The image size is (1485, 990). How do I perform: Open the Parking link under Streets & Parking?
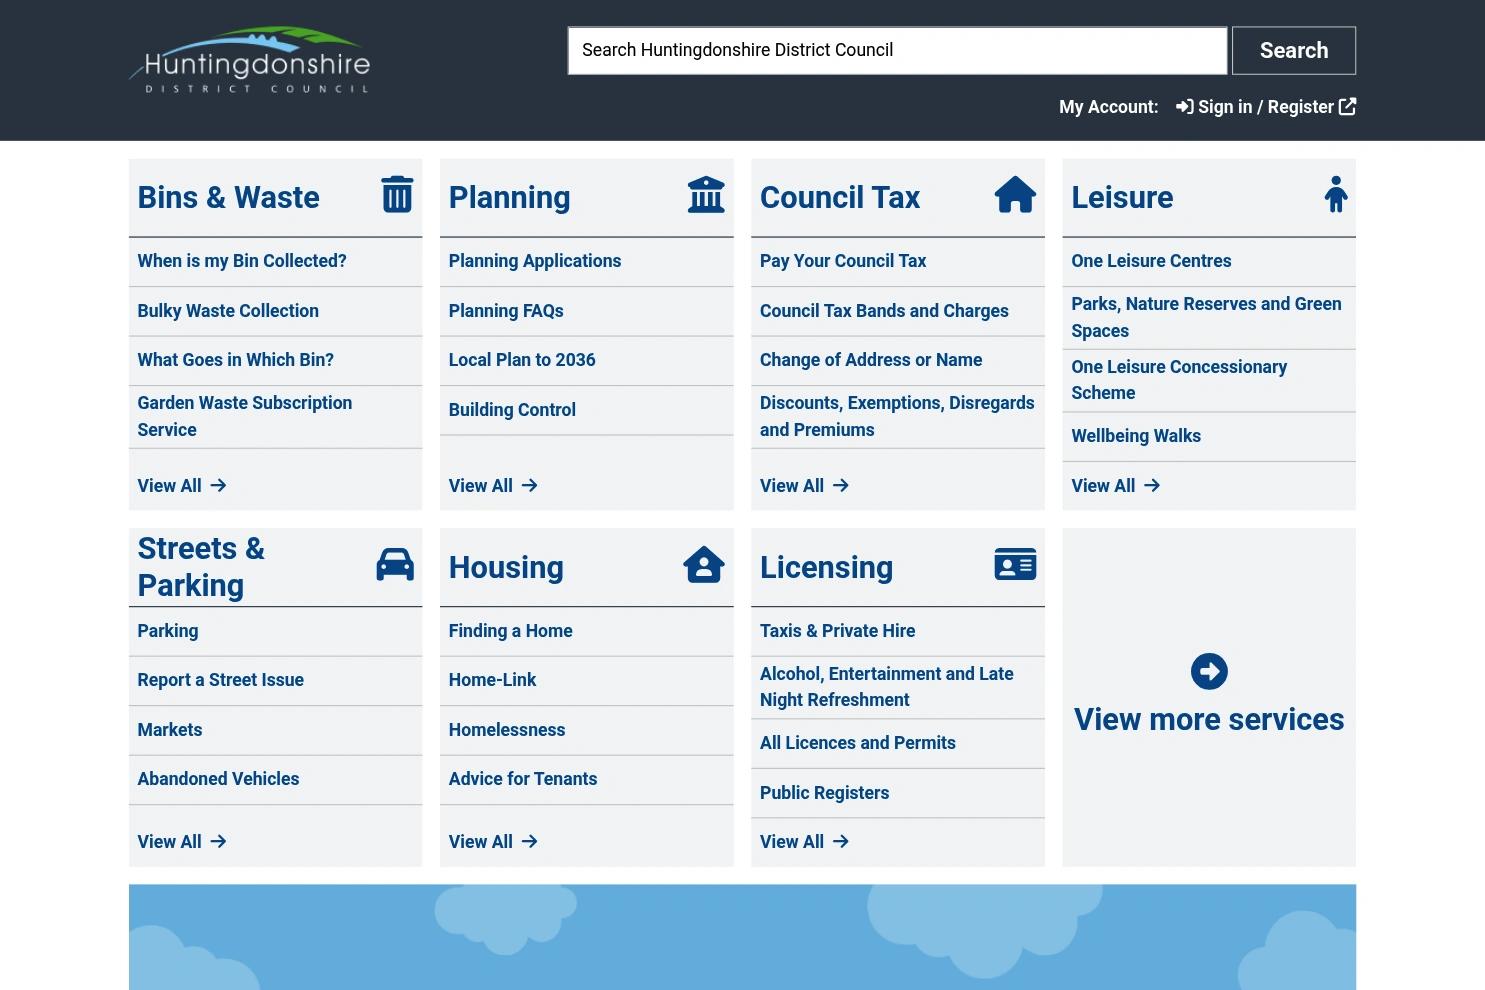tap(168, 631)
